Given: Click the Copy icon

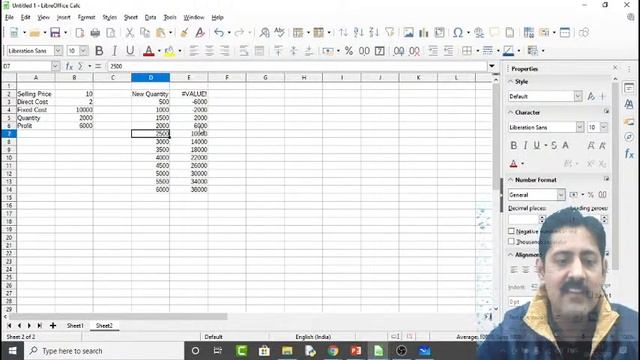Looking at the screenshot, I should tap(144, 33).
